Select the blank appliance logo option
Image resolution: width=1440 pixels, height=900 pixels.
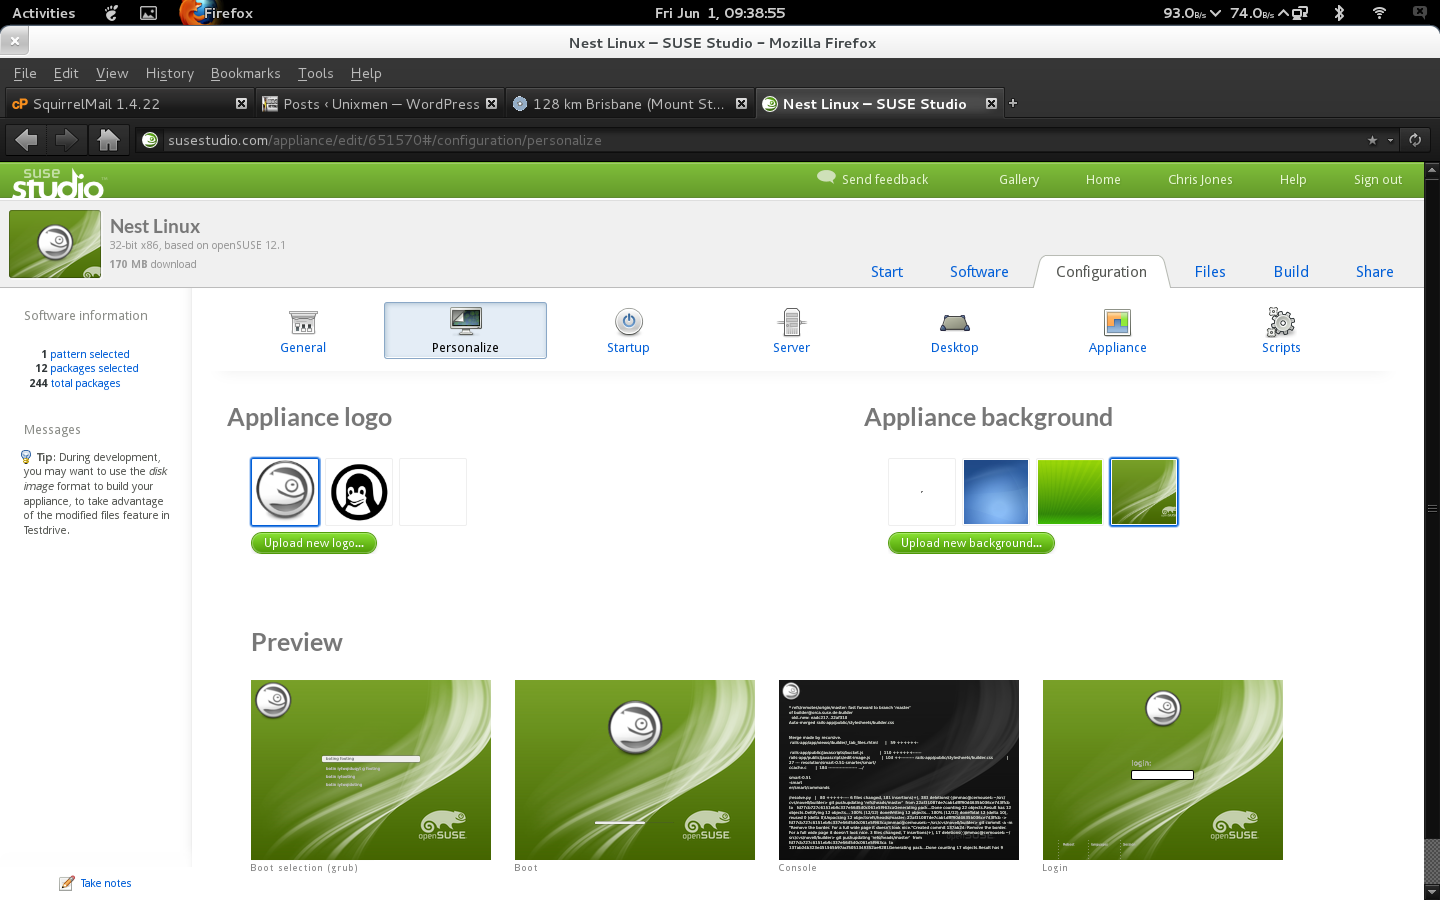pyautogui.click(x=433, y=492)
